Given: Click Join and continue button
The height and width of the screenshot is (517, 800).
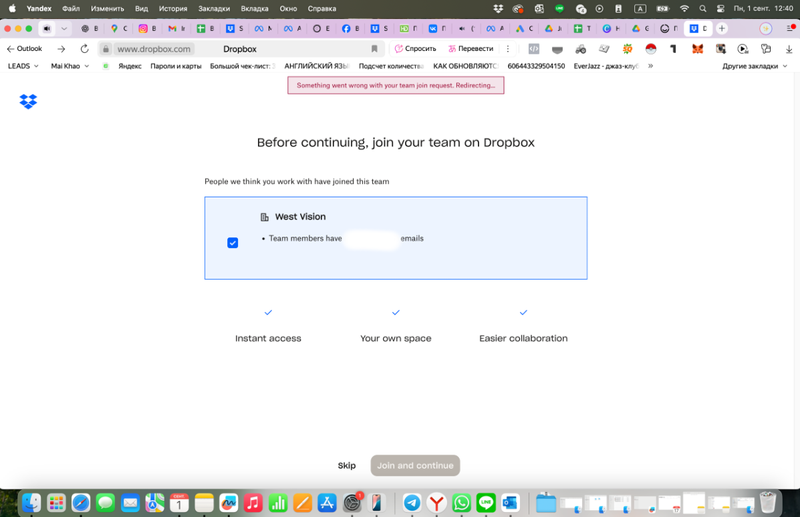Looking at the screenshot, I should 415,465.
